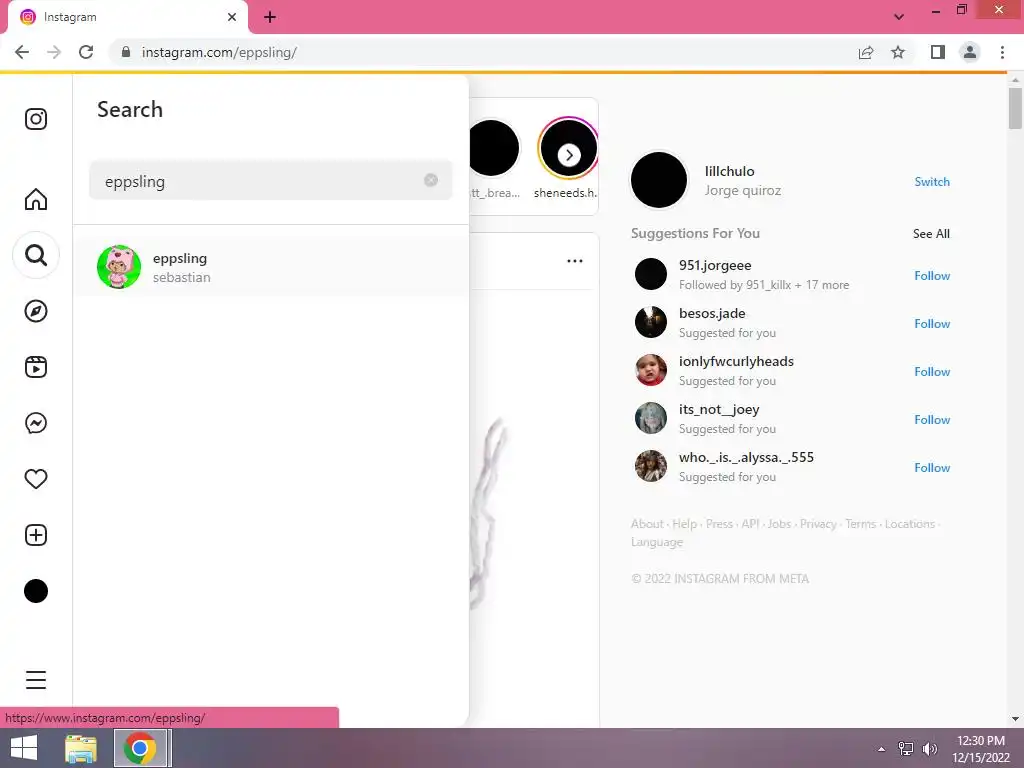Click See All suggestions
Image resolution: width=1024 pixels, height=768 pixels.
coord(931,234)
